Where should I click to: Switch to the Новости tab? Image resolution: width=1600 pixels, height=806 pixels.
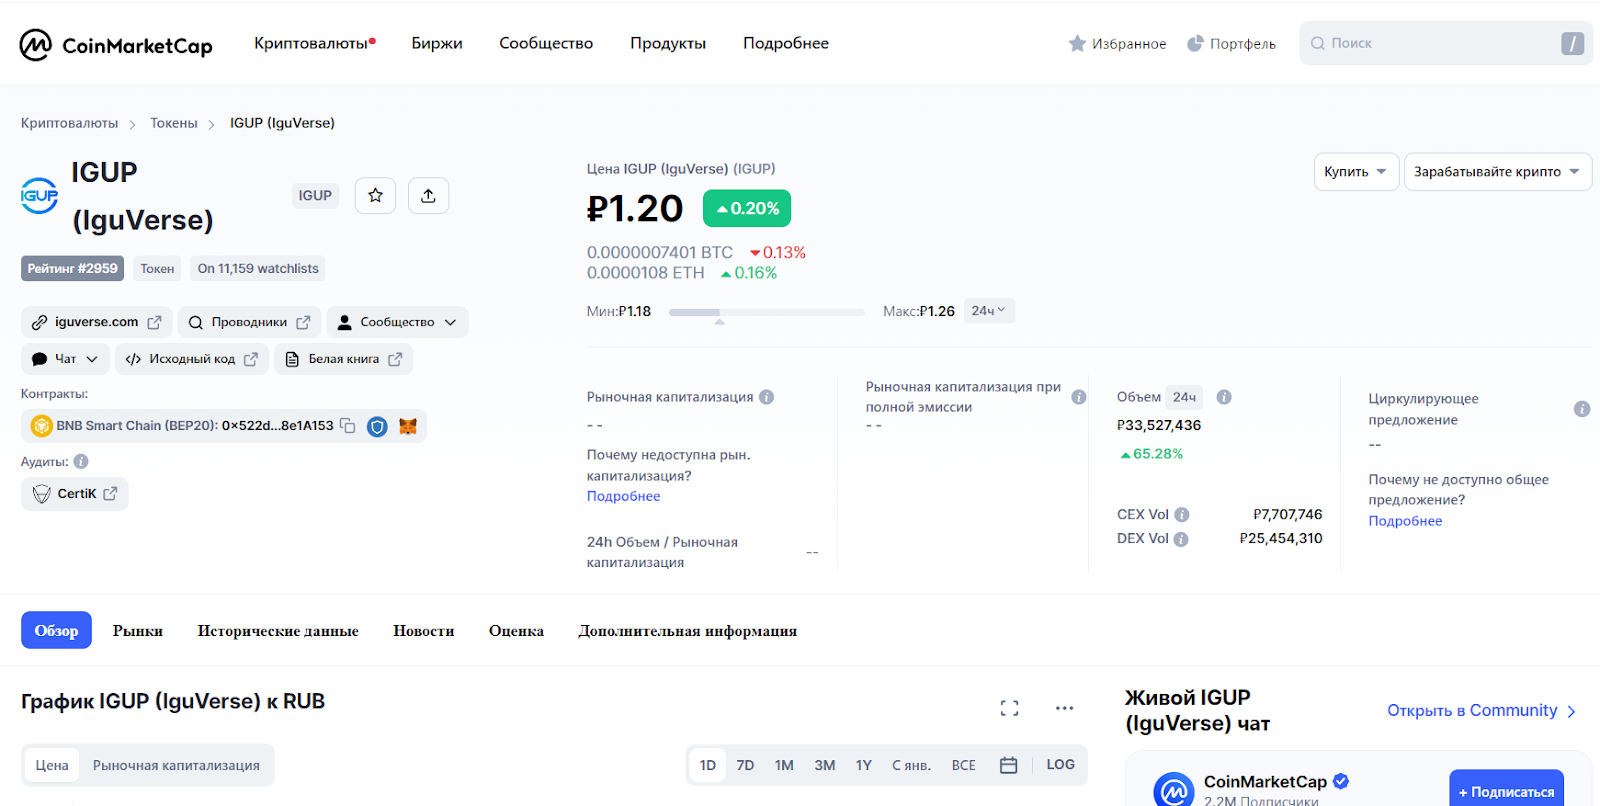(424, 631)
